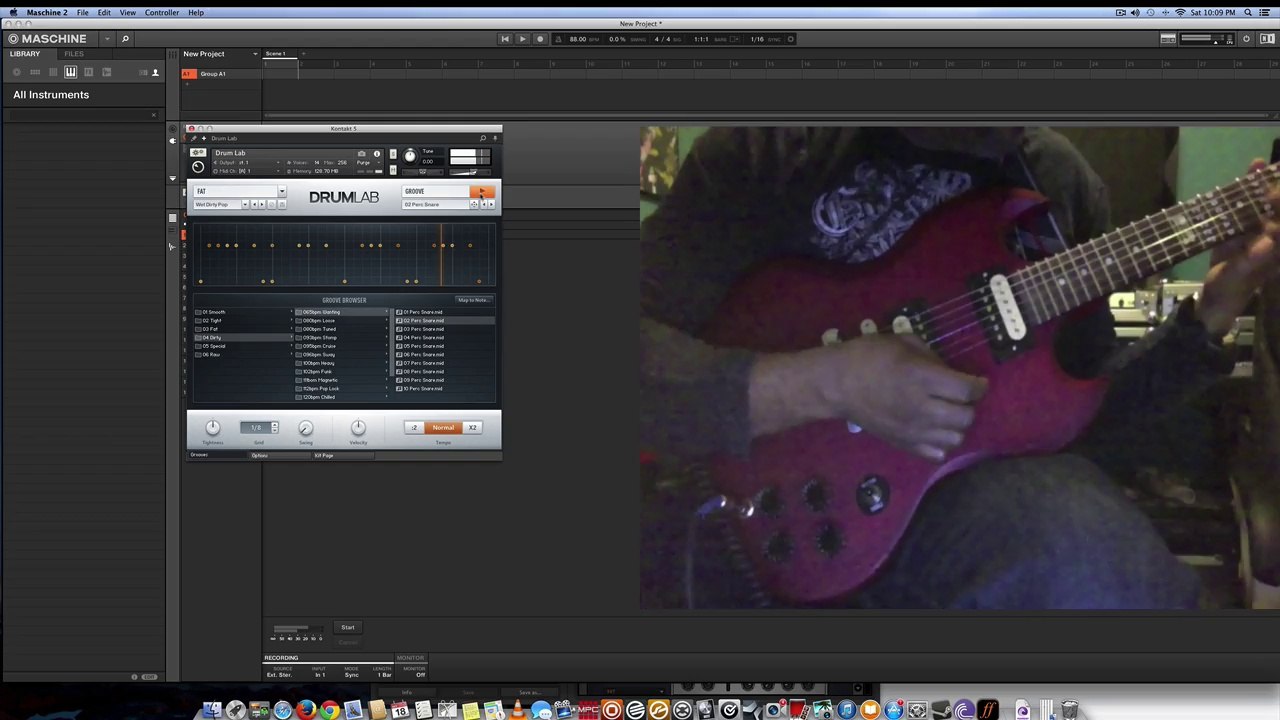Mute the Drum Lab instrument

pyautogui.click(x=393, y=170)
